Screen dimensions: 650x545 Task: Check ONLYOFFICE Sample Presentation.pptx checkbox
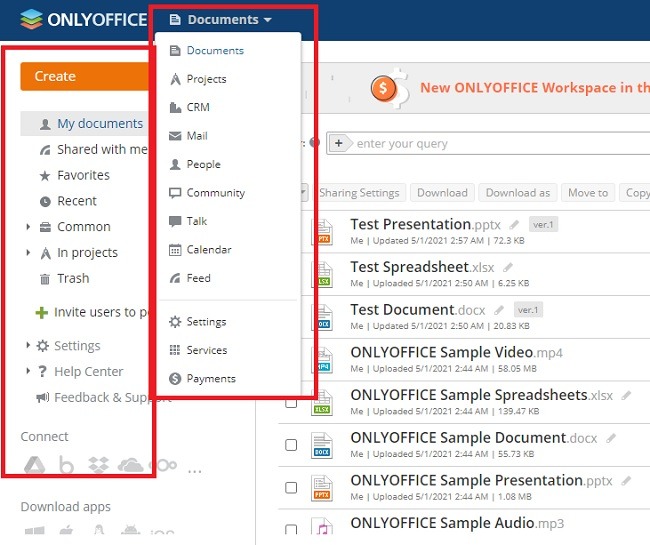[x=291, y=488]
